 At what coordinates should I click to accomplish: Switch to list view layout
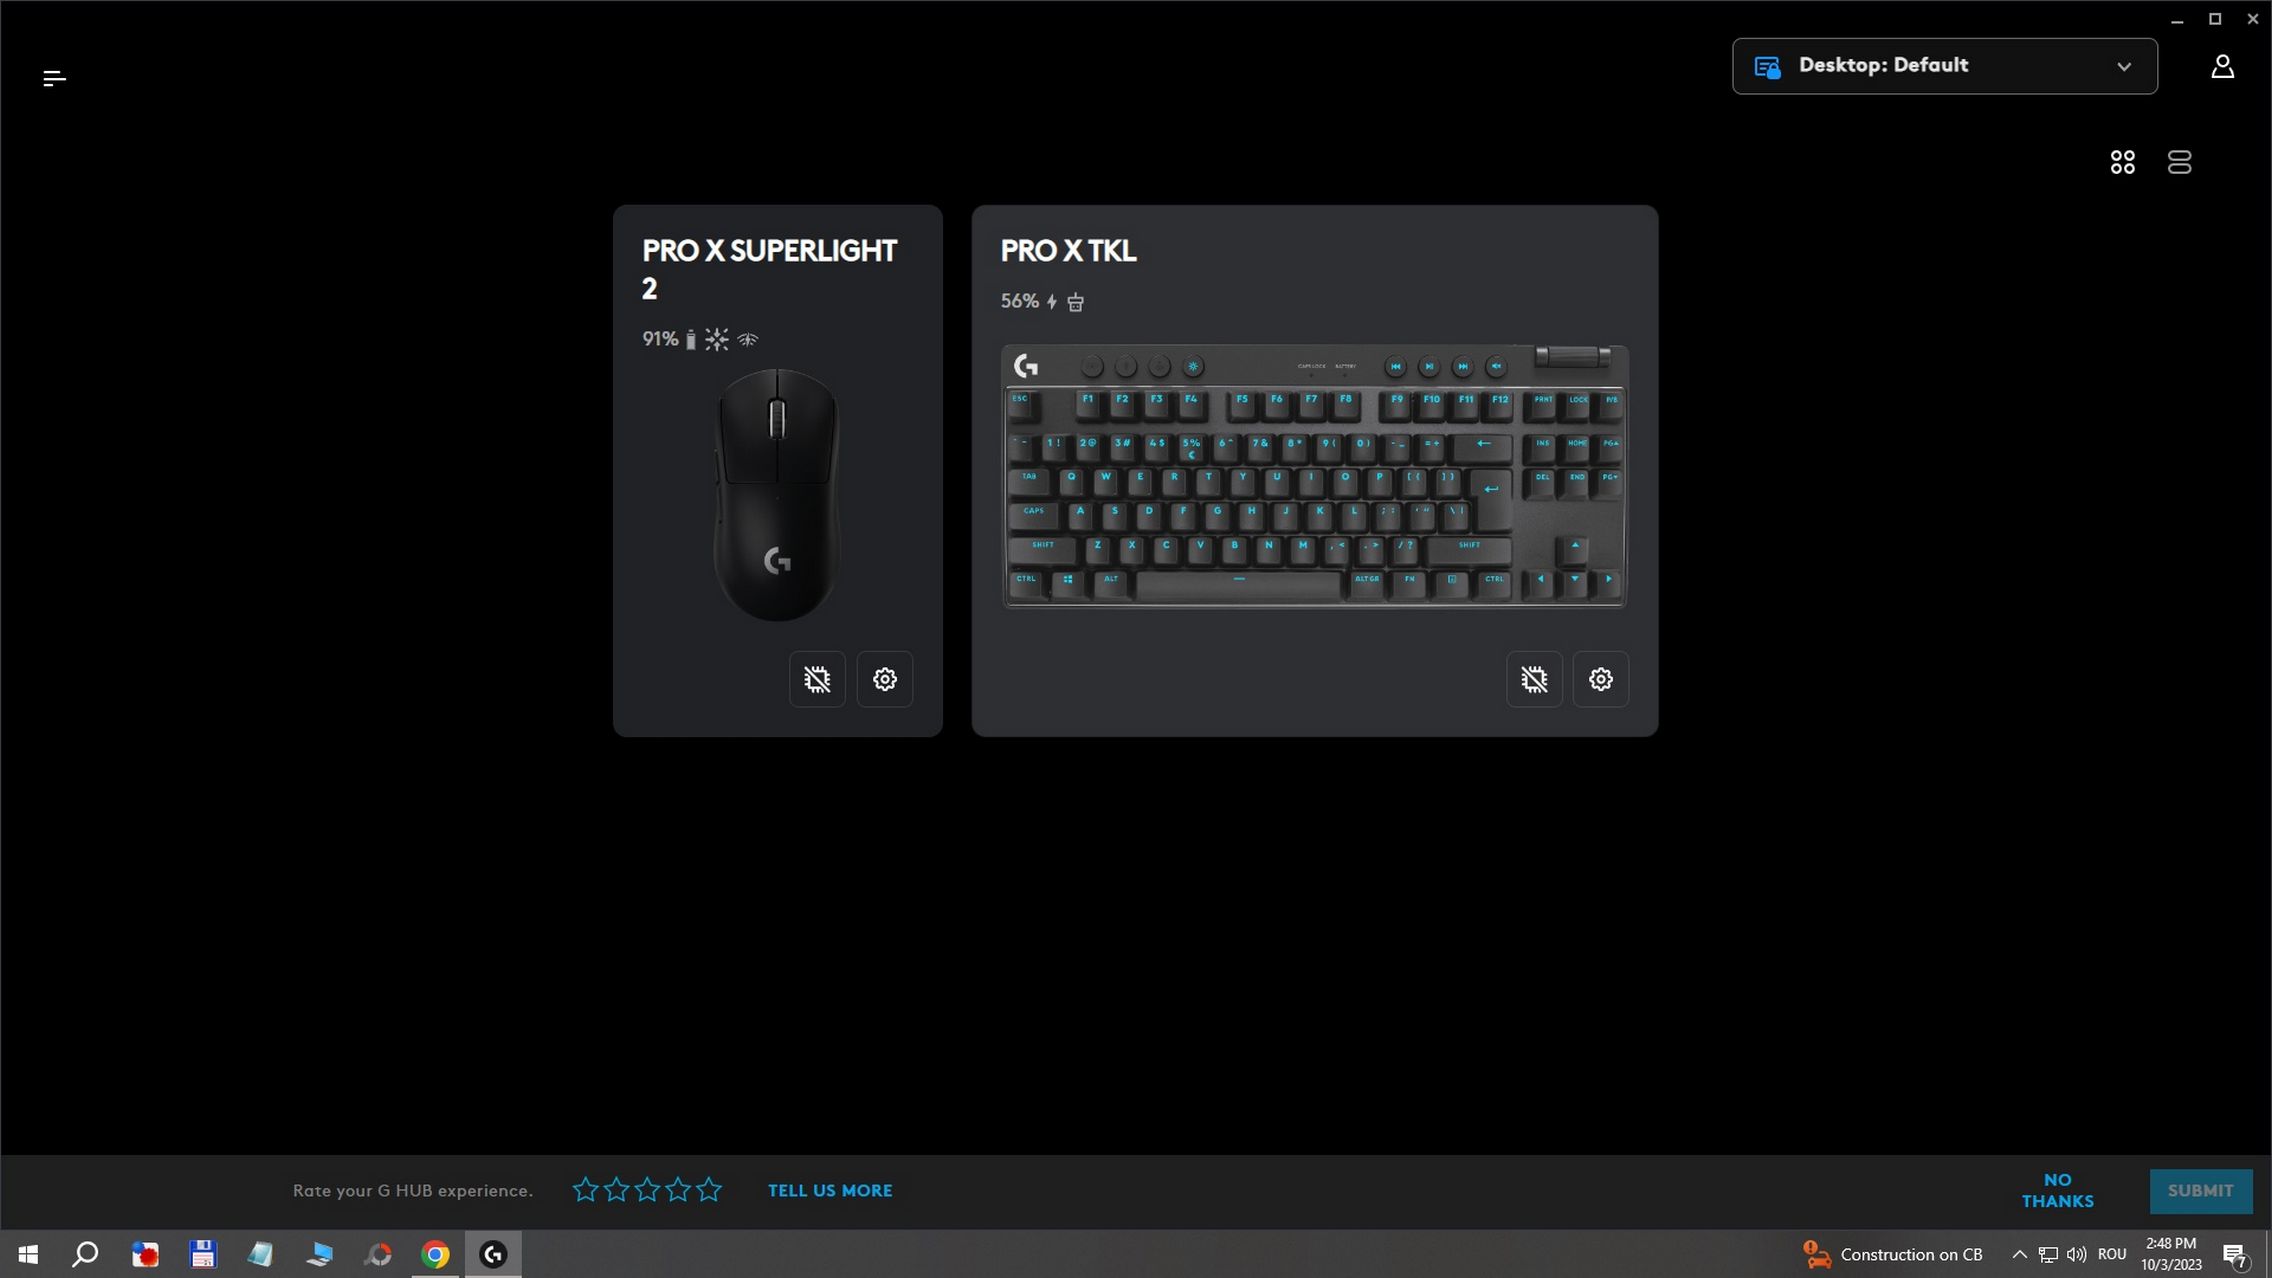click(2179, 162)
